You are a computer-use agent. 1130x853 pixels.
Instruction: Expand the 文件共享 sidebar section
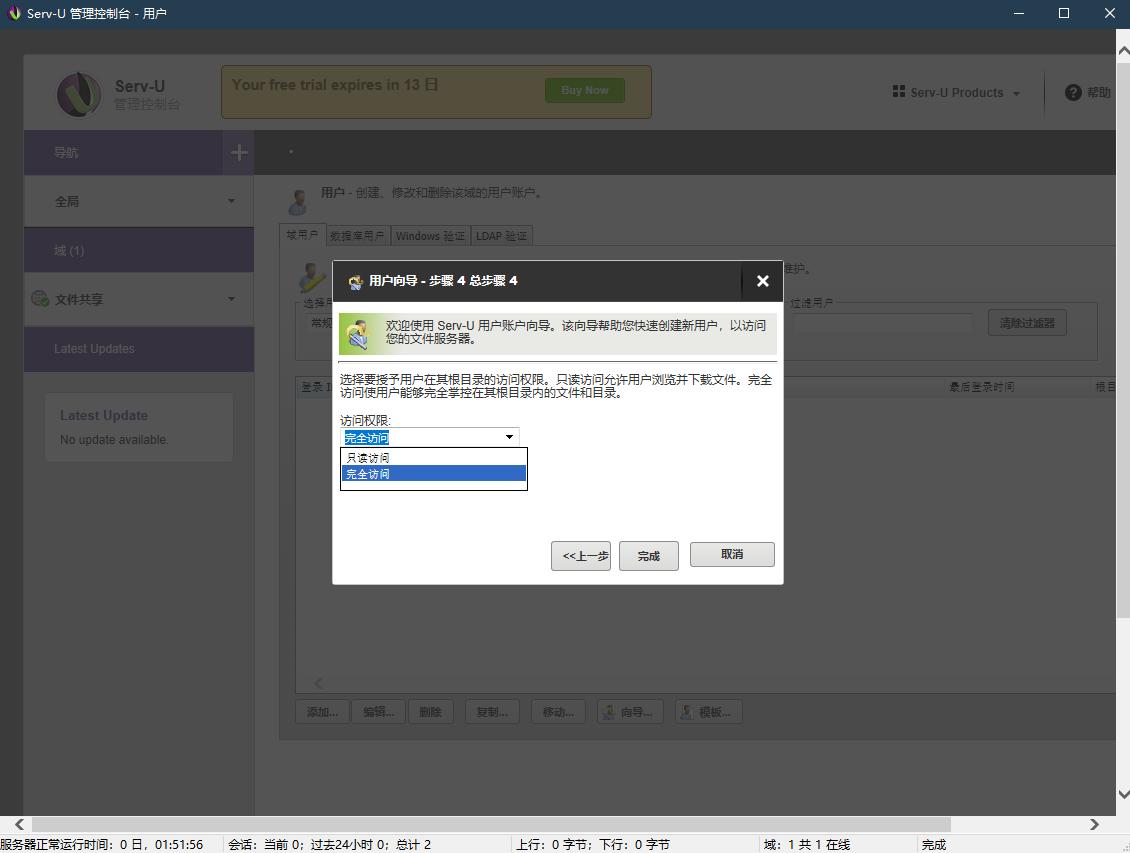tap(231, 299)
